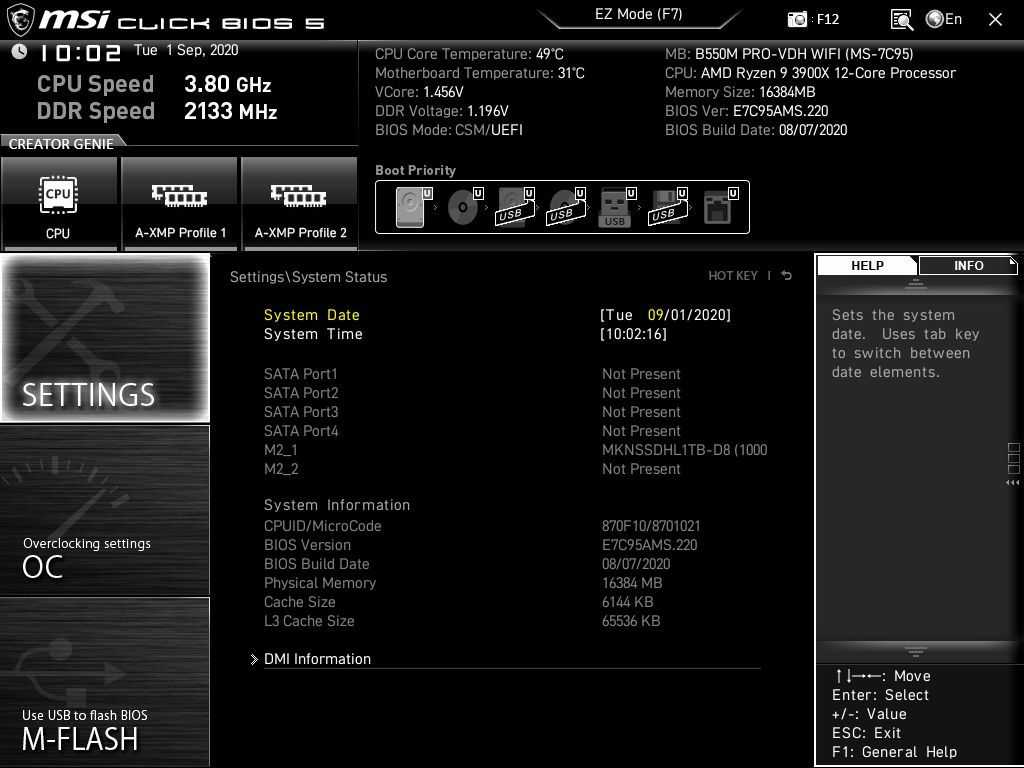Click the Settings\System Status breadcrumb
The height and width of the screenshot is (768, 1024).
pos(308,277)
